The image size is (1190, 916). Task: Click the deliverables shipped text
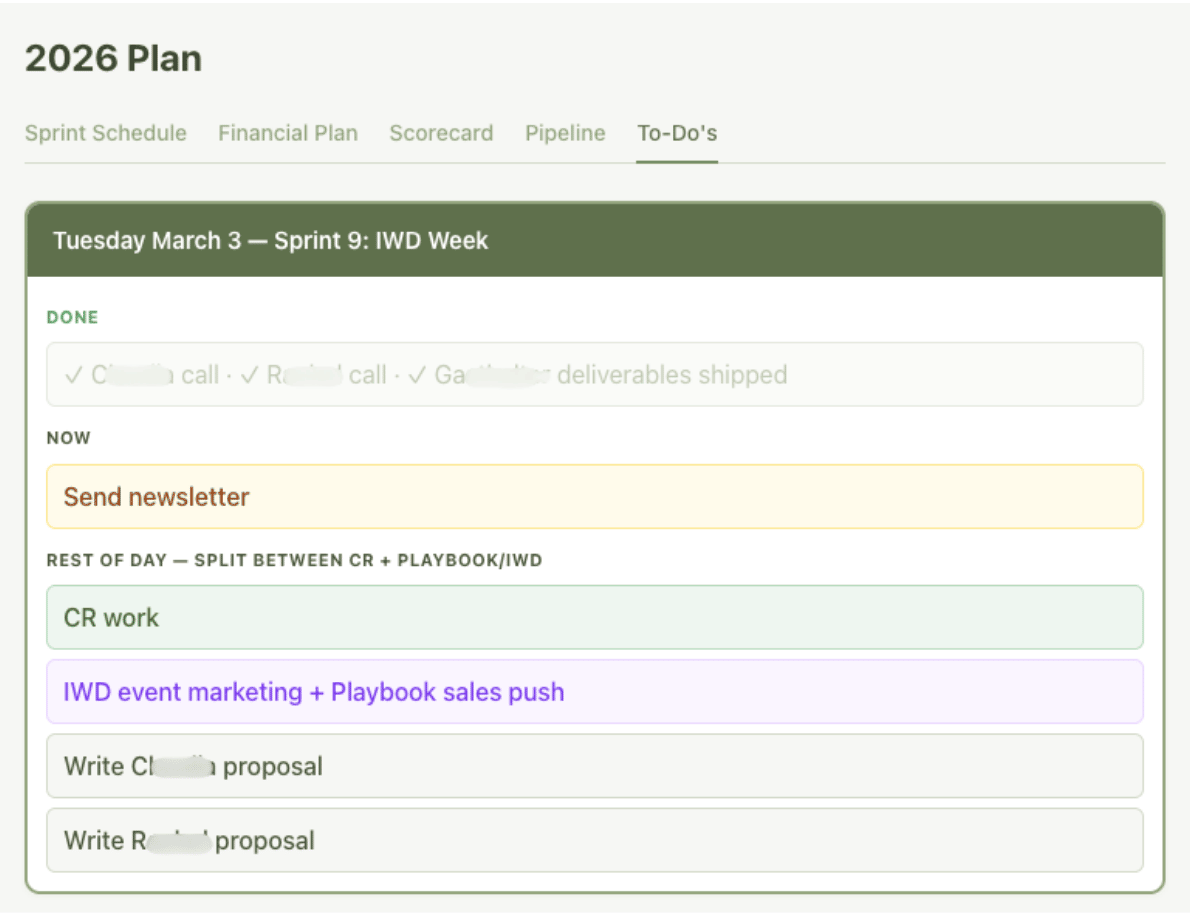[671, 376]
